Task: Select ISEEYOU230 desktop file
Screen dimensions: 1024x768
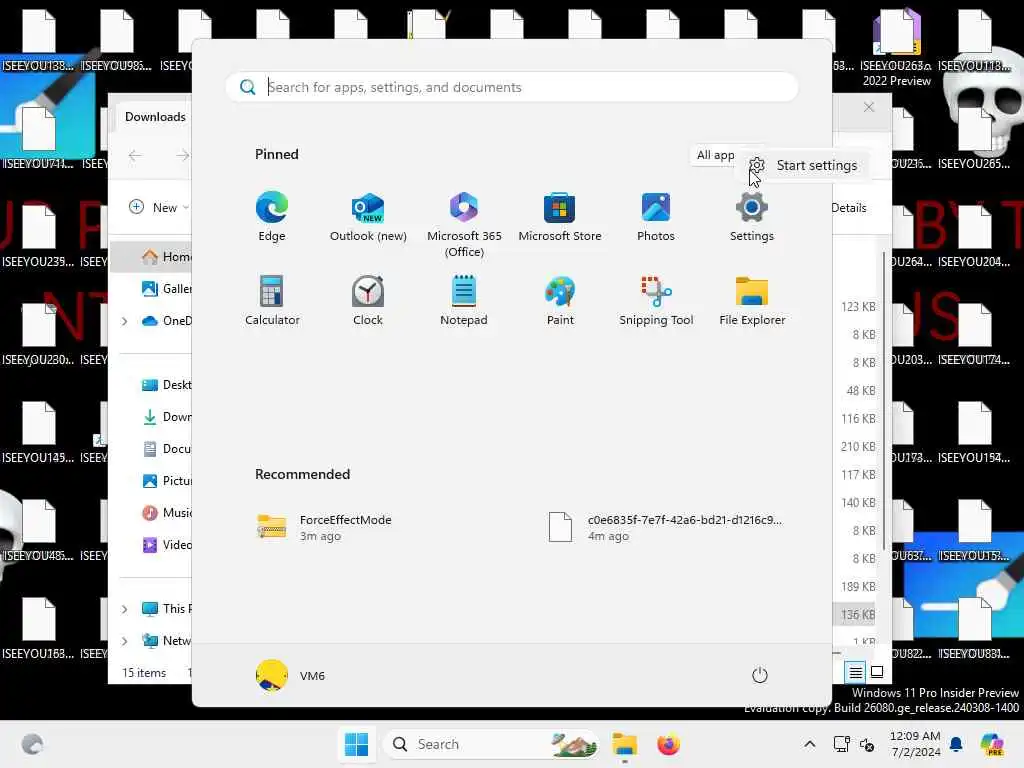Action: pyautogui.click(x=38, y=334)
